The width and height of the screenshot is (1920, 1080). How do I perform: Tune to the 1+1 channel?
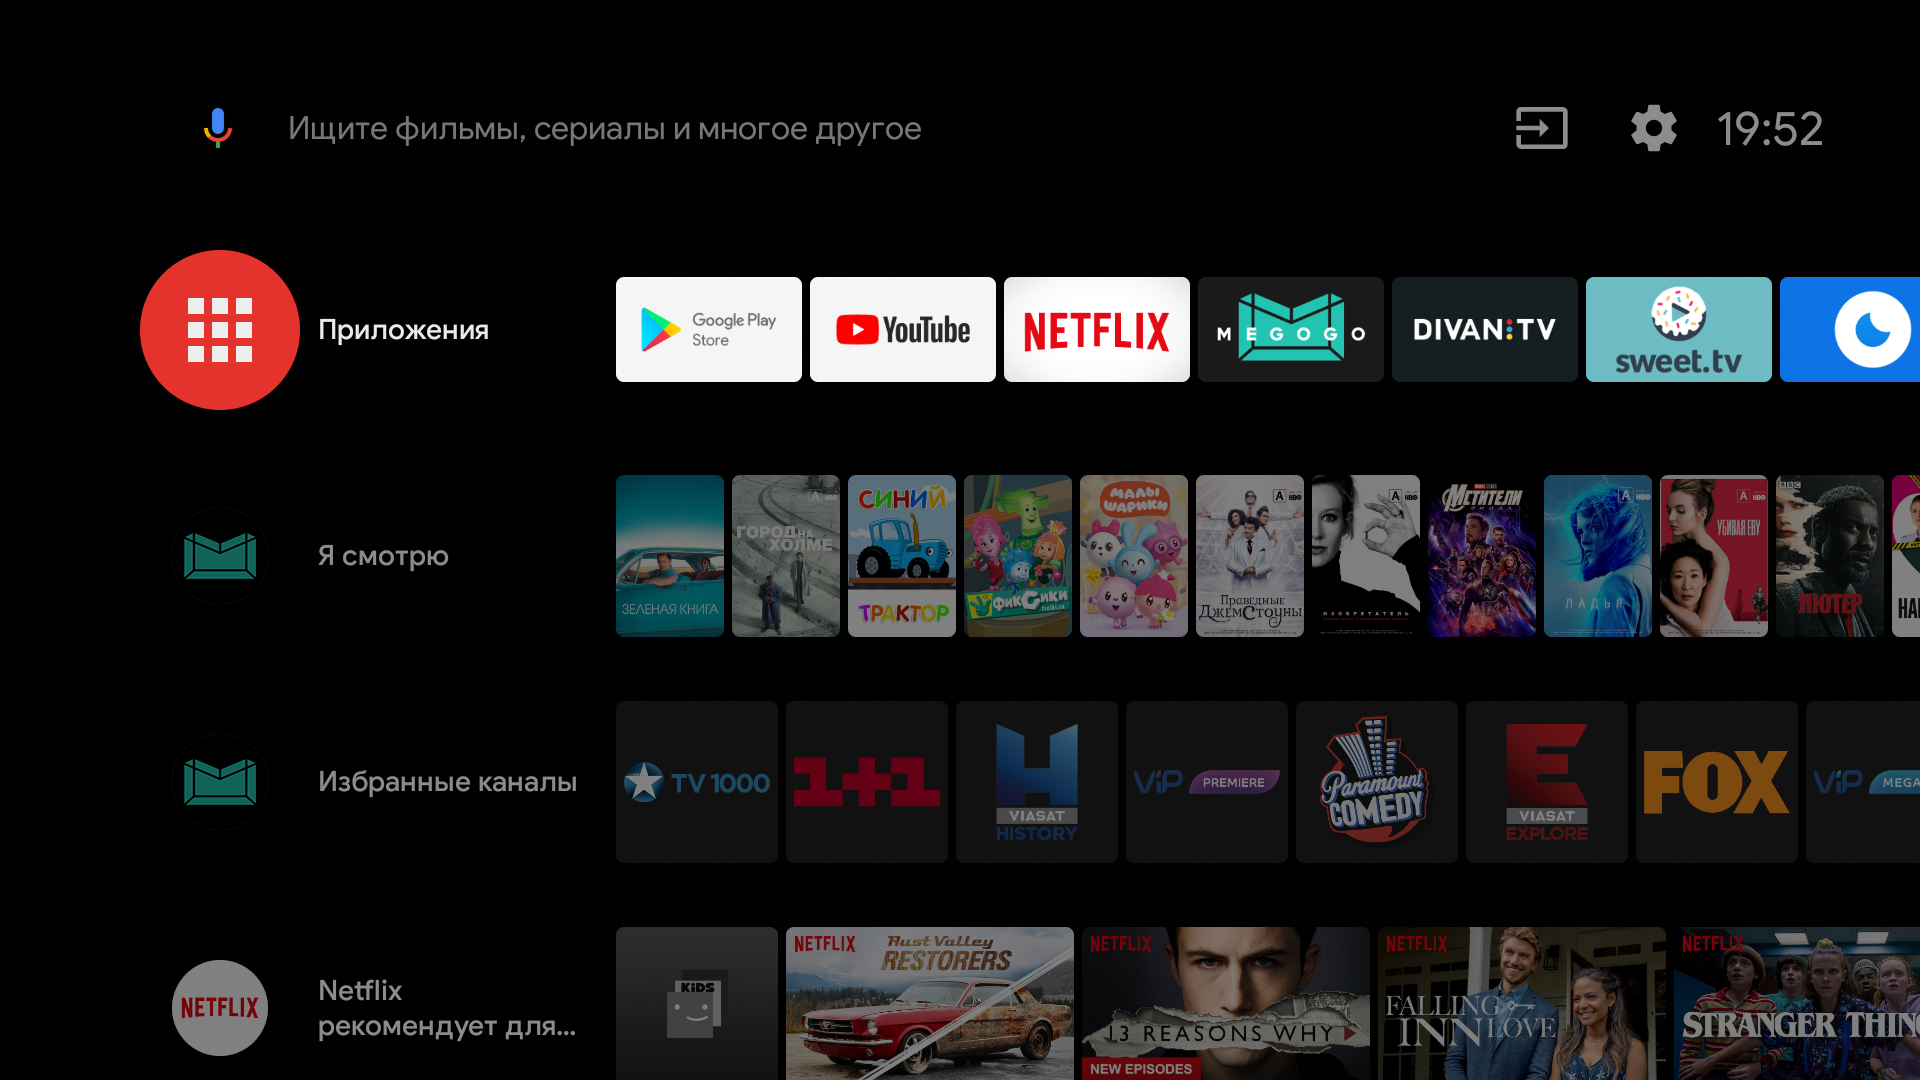coord(867,782)
